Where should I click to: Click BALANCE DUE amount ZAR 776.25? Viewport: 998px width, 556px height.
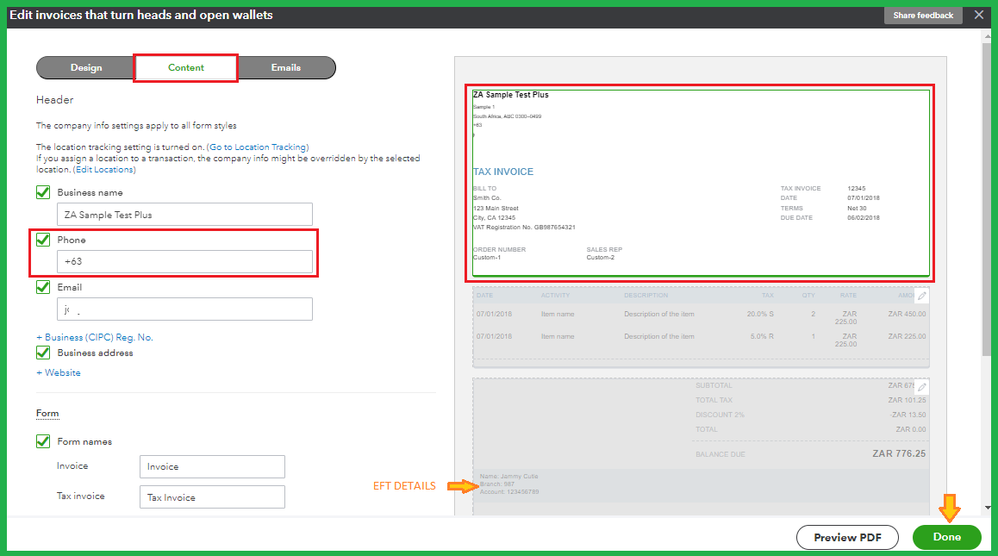point(899,454)
